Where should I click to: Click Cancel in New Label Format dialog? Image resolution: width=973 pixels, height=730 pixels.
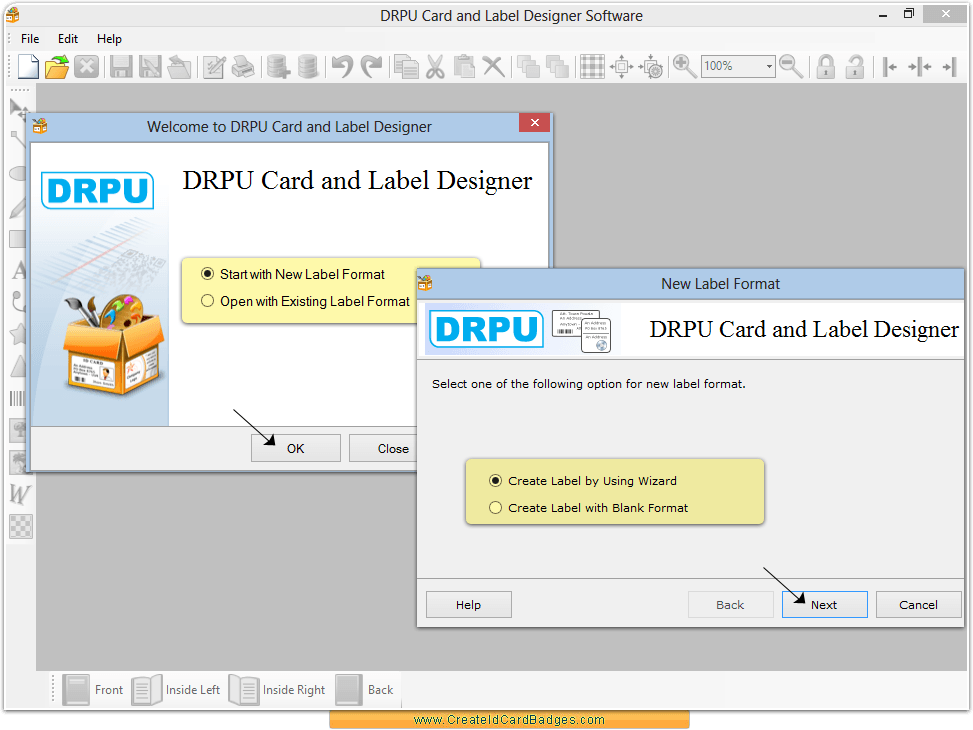click(x=918, y=605)
